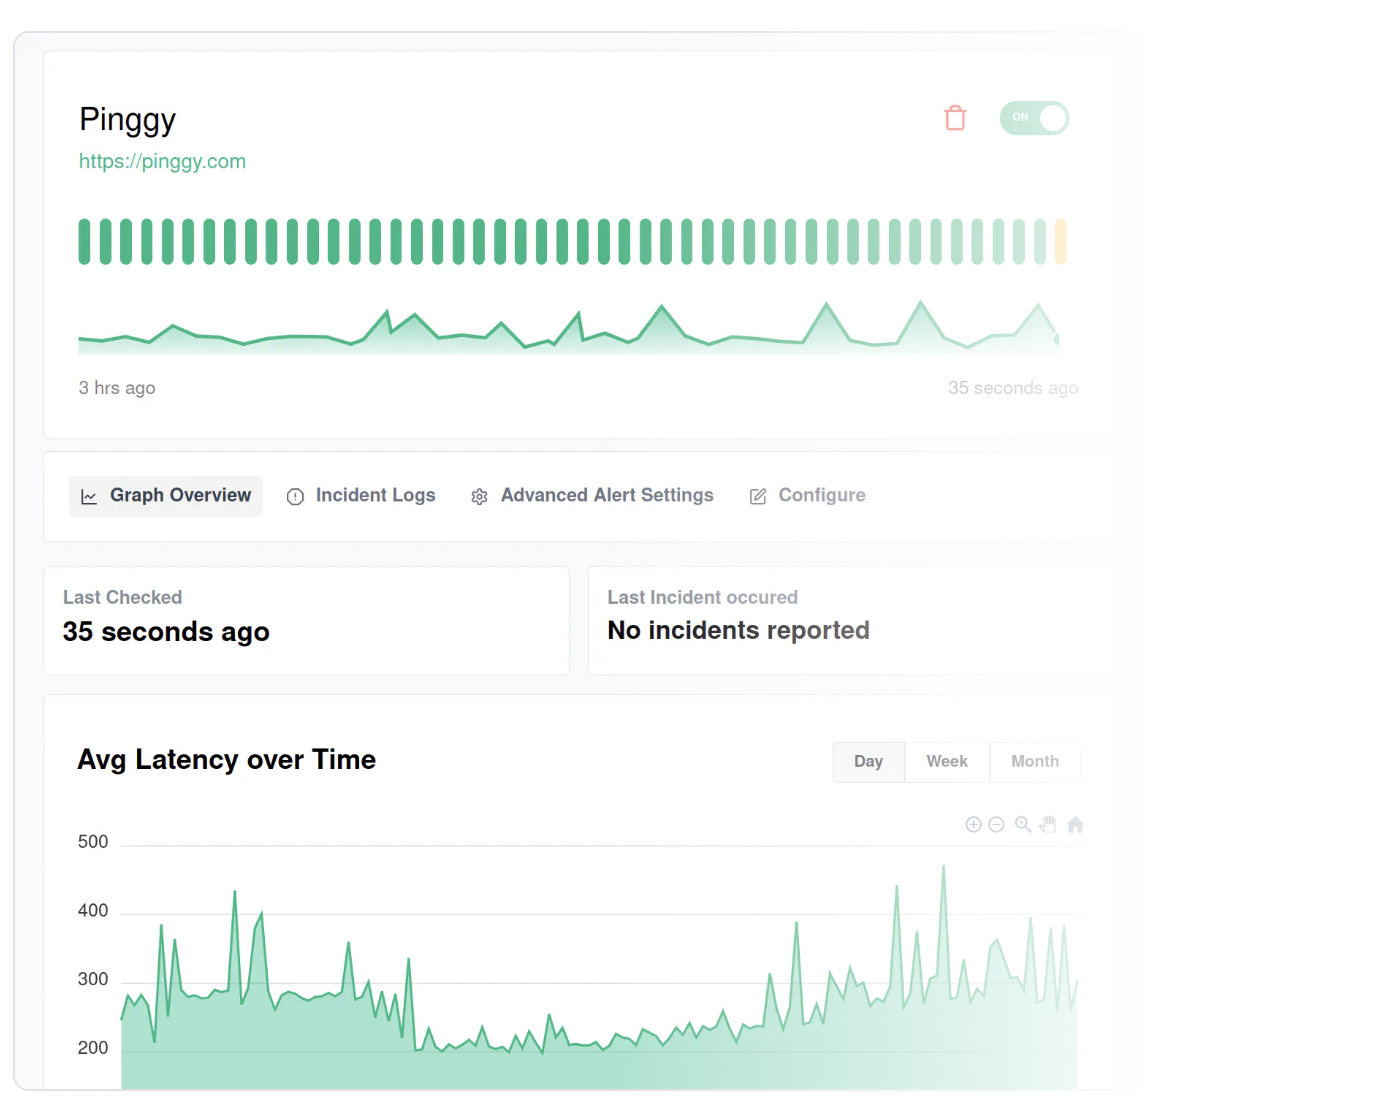Activate selection zoom magnifier tool
The width and height of the screenshot is (1394, 1098).
pyautogui.click(x=1023, y=824)
